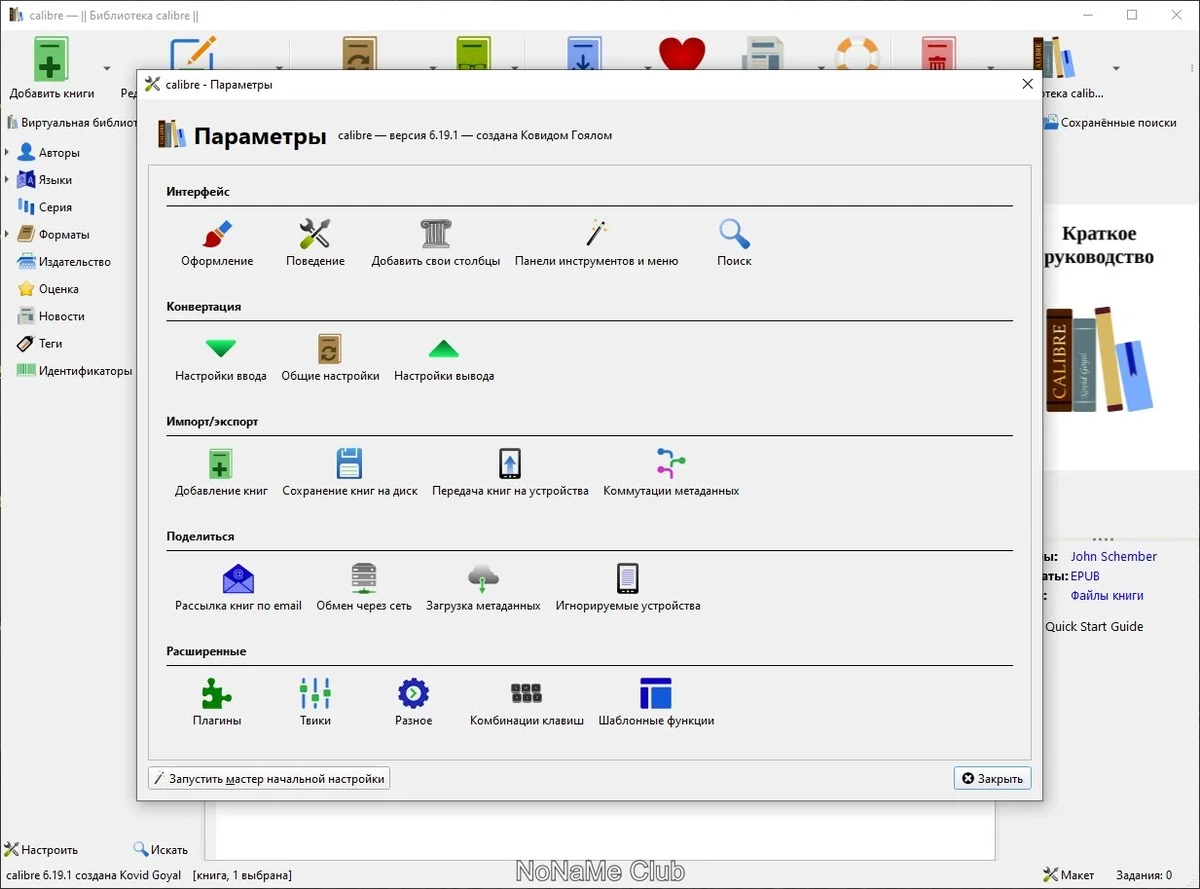Open Панели инструментов и меню settings

pyautogui.click(x=596, y=243)
